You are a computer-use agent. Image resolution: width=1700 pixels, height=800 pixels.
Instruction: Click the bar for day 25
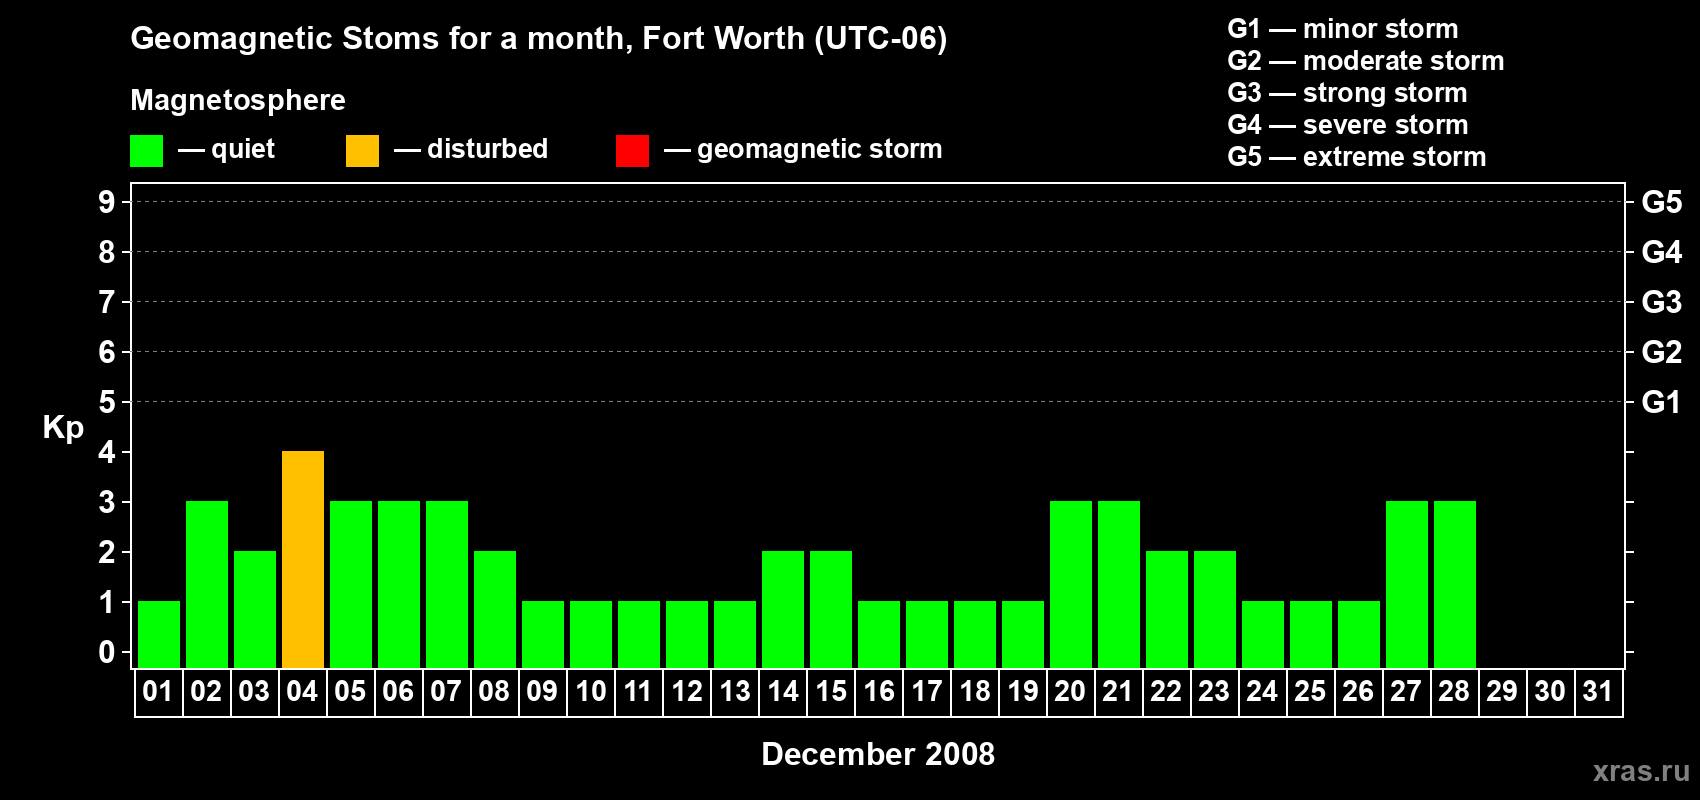tap(1311, 635)
